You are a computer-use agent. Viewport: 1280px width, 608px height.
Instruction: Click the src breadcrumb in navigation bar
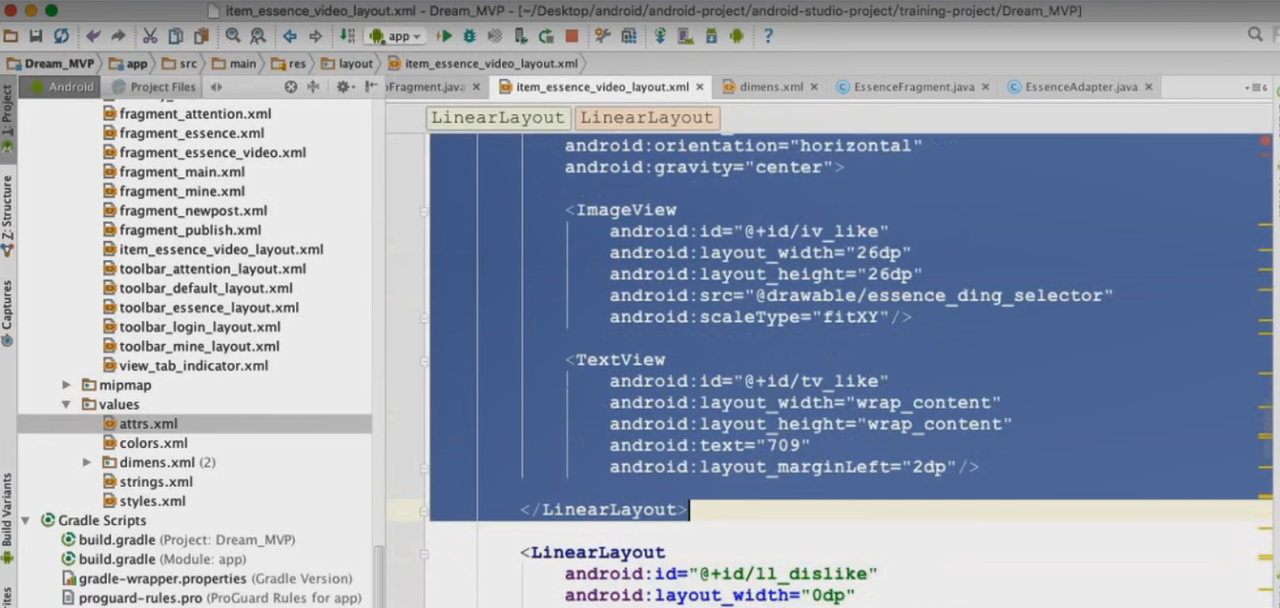(187, 63)
